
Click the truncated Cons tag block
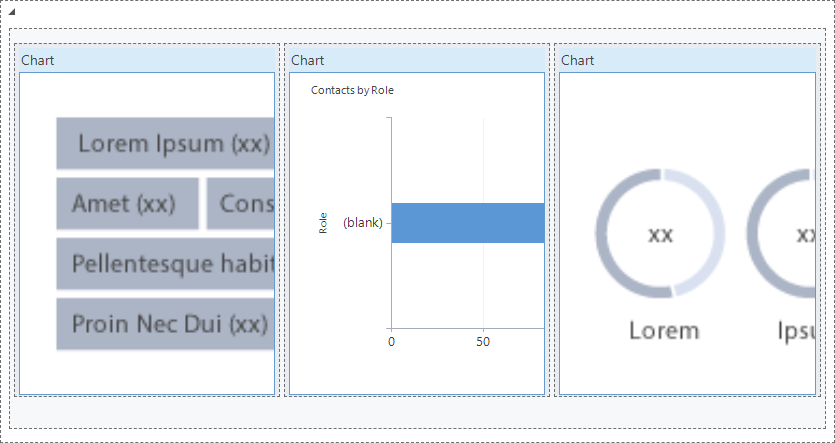pyautogui.click(x=240, y=203)
